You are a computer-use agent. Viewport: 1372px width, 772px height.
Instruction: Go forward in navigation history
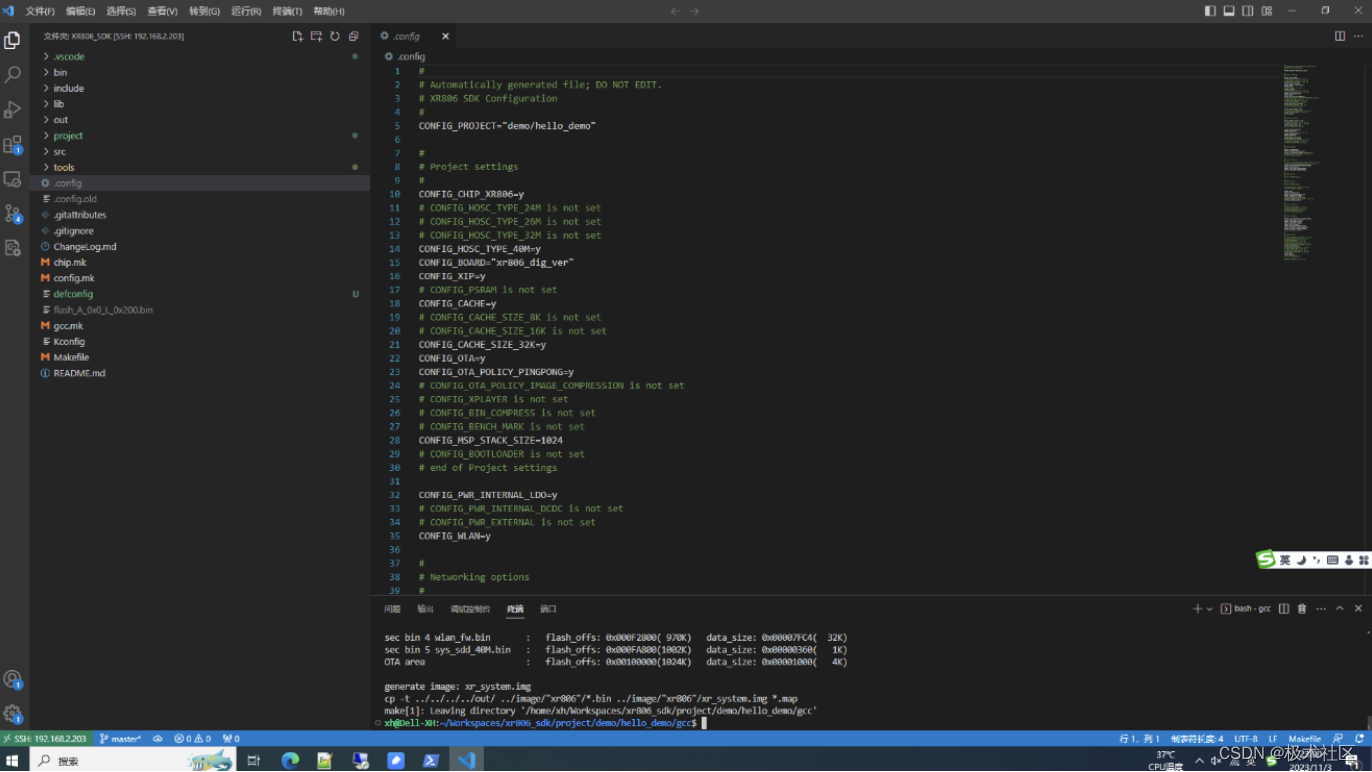coord(695,11)
